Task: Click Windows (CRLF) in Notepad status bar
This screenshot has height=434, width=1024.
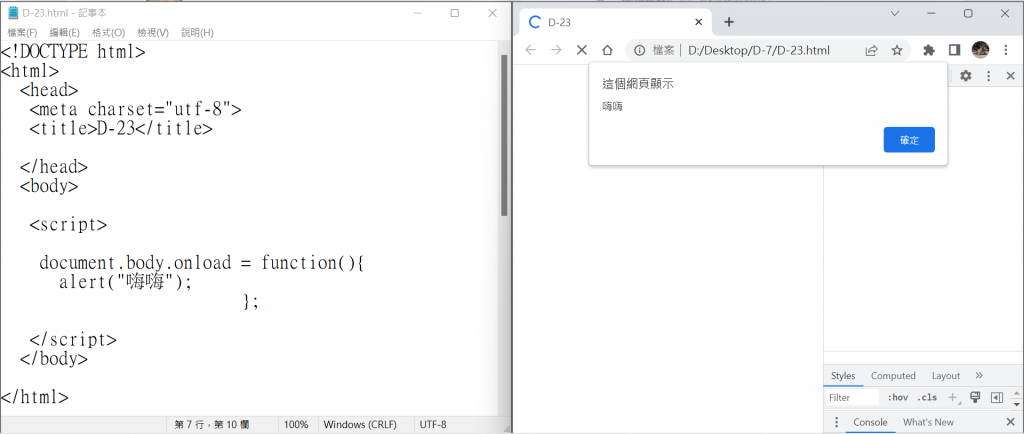Action: click(x=360, y=424)
